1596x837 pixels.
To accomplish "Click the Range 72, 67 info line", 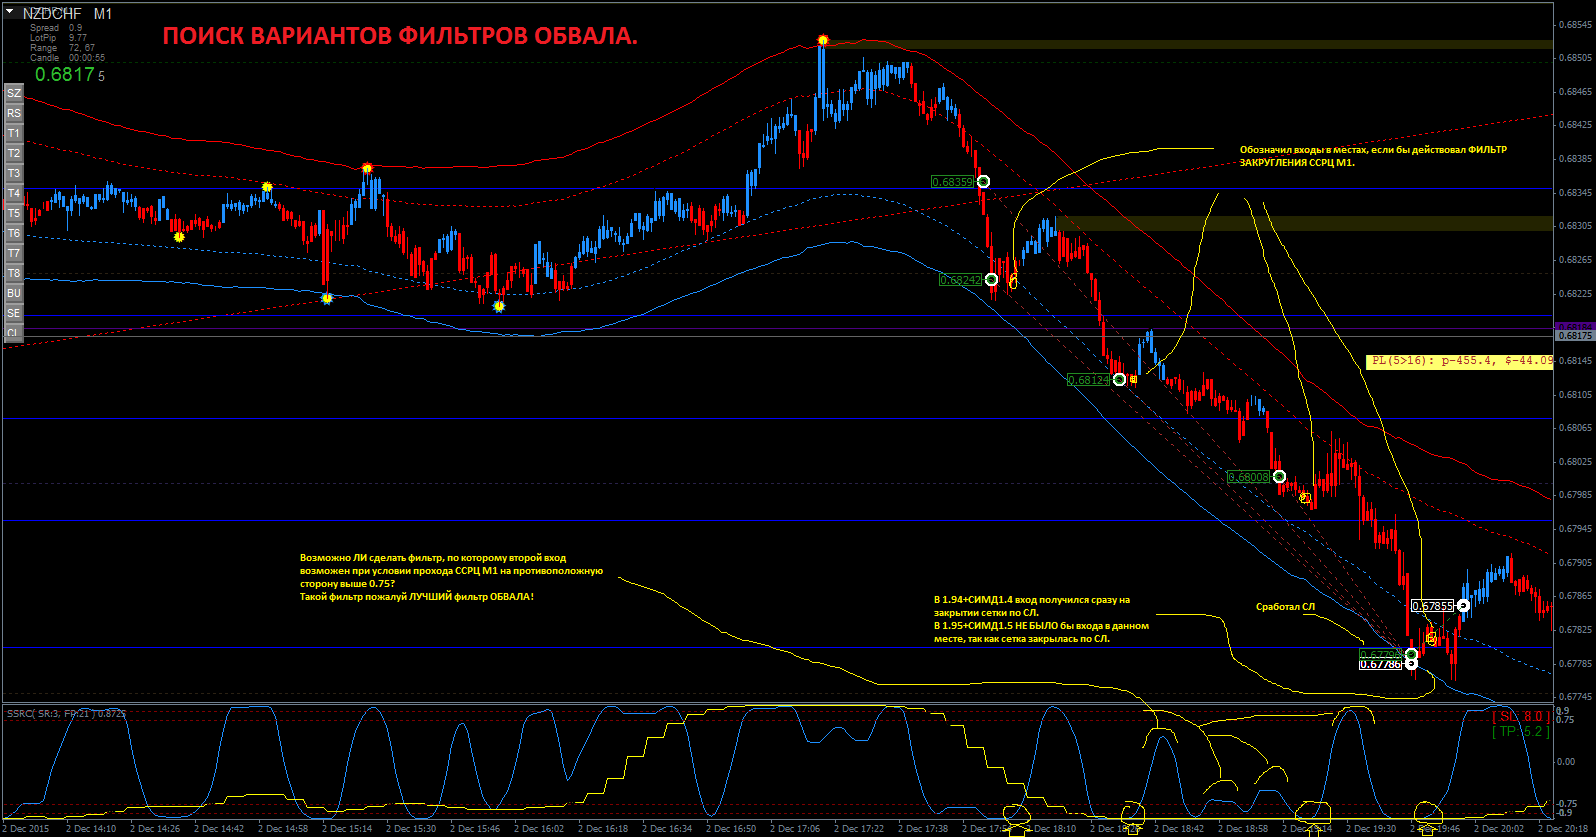I will [62, 48].
